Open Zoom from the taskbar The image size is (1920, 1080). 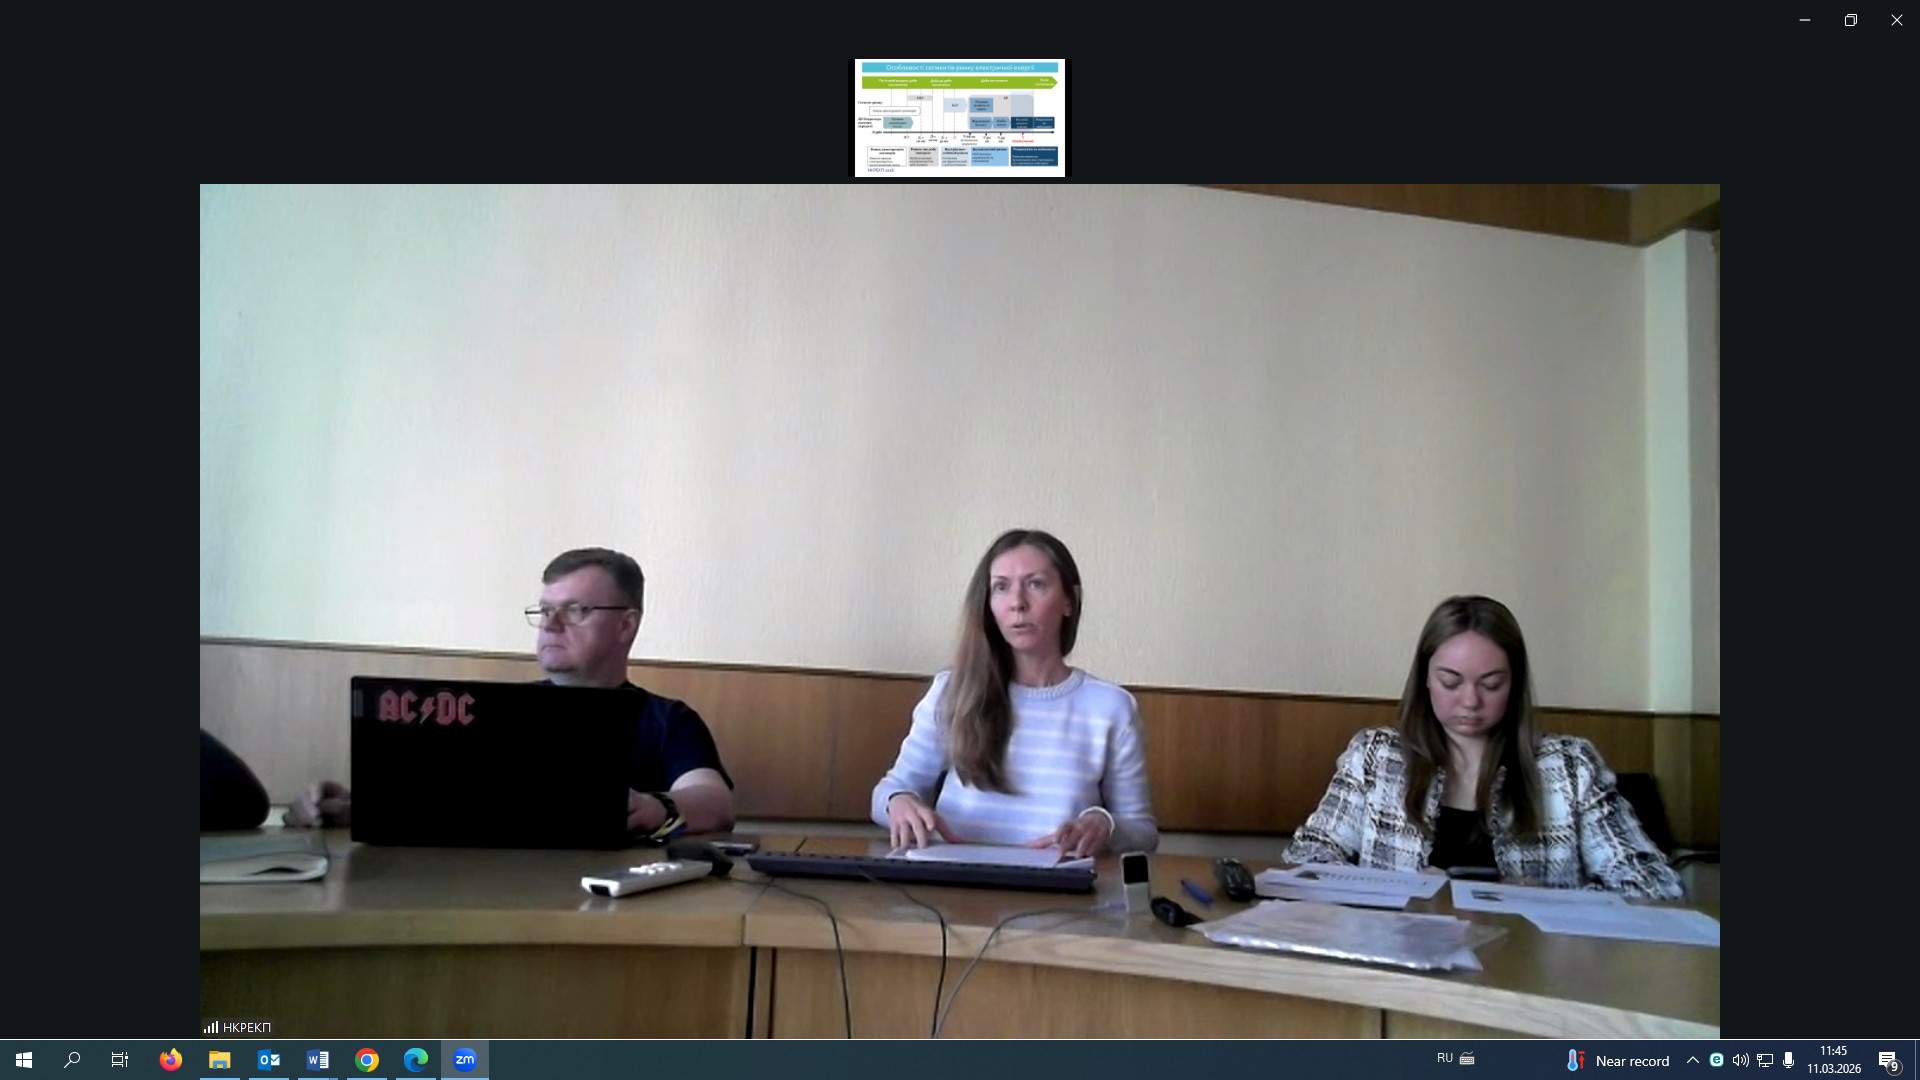[465, 1060]
